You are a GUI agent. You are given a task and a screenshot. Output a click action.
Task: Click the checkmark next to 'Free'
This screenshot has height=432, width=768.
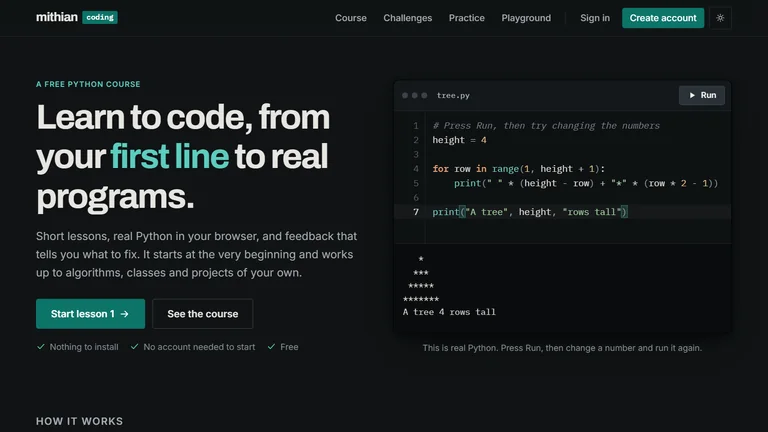271,347
